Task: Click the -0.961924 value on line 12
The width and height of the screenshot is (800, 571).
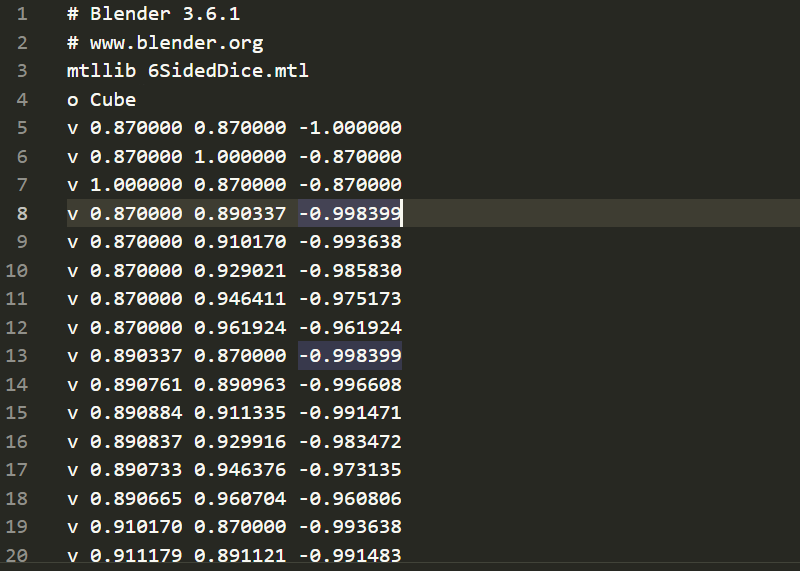Action: (349, 327)
